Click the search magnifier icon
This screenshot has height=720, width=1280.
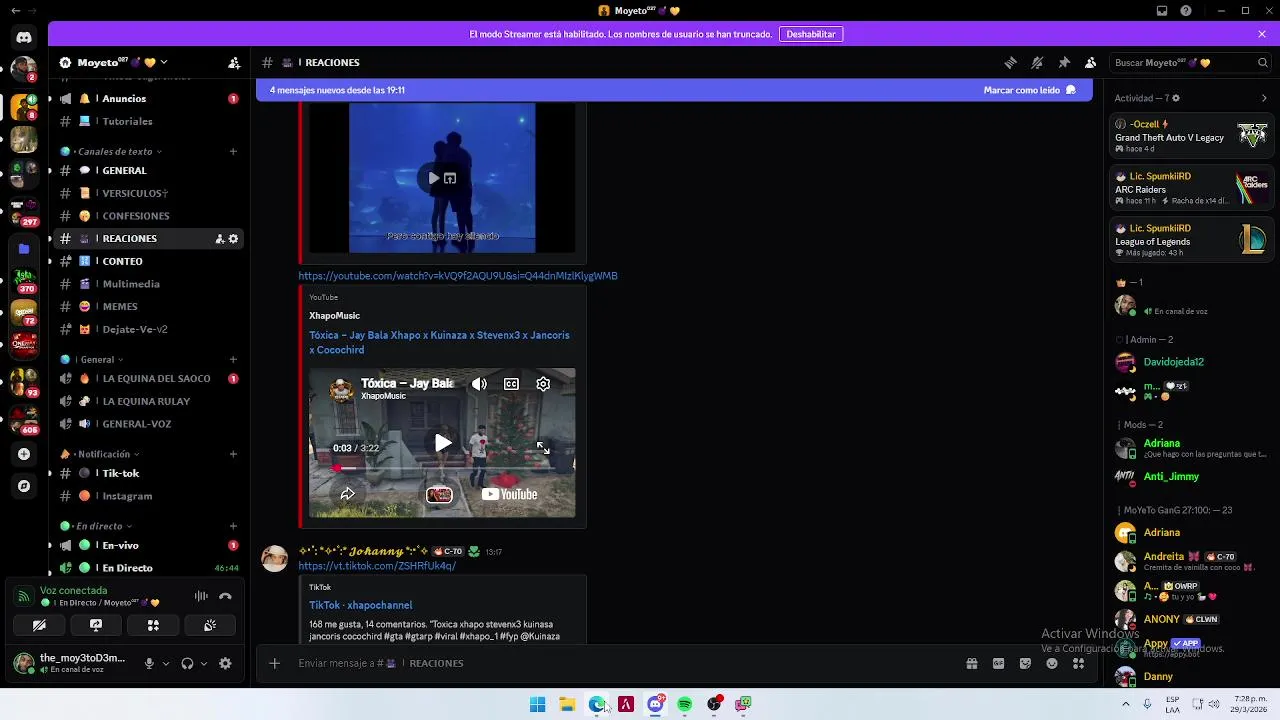1262,62
